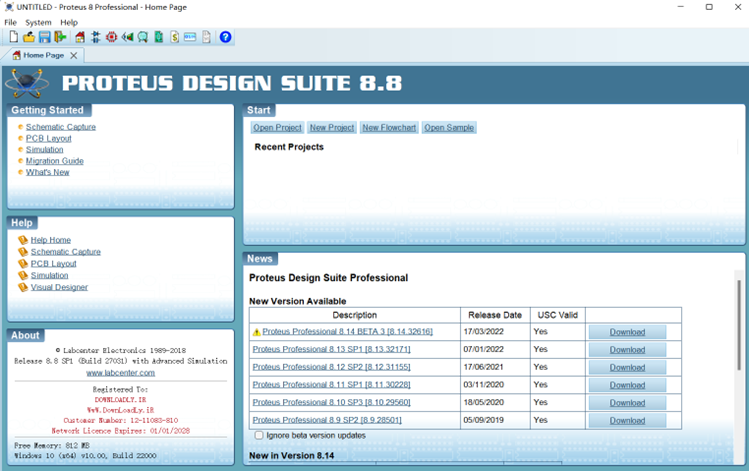Click the New Project blank page icon

click(x=14, y=37)
